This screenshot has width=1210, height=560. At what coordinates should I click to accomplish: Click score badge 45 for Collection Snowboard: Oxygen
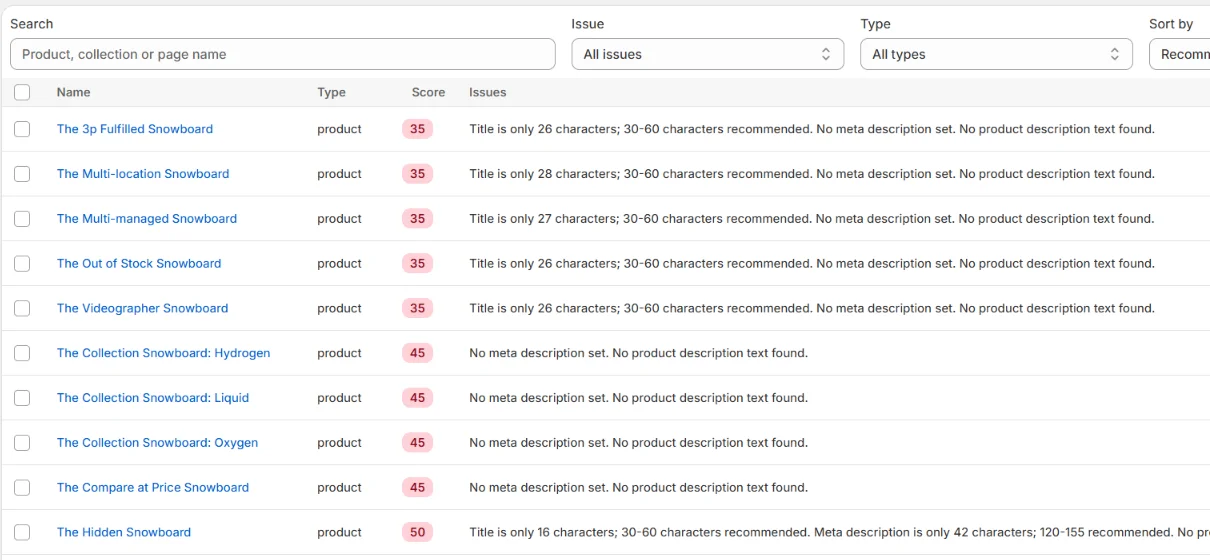(417, 443)
